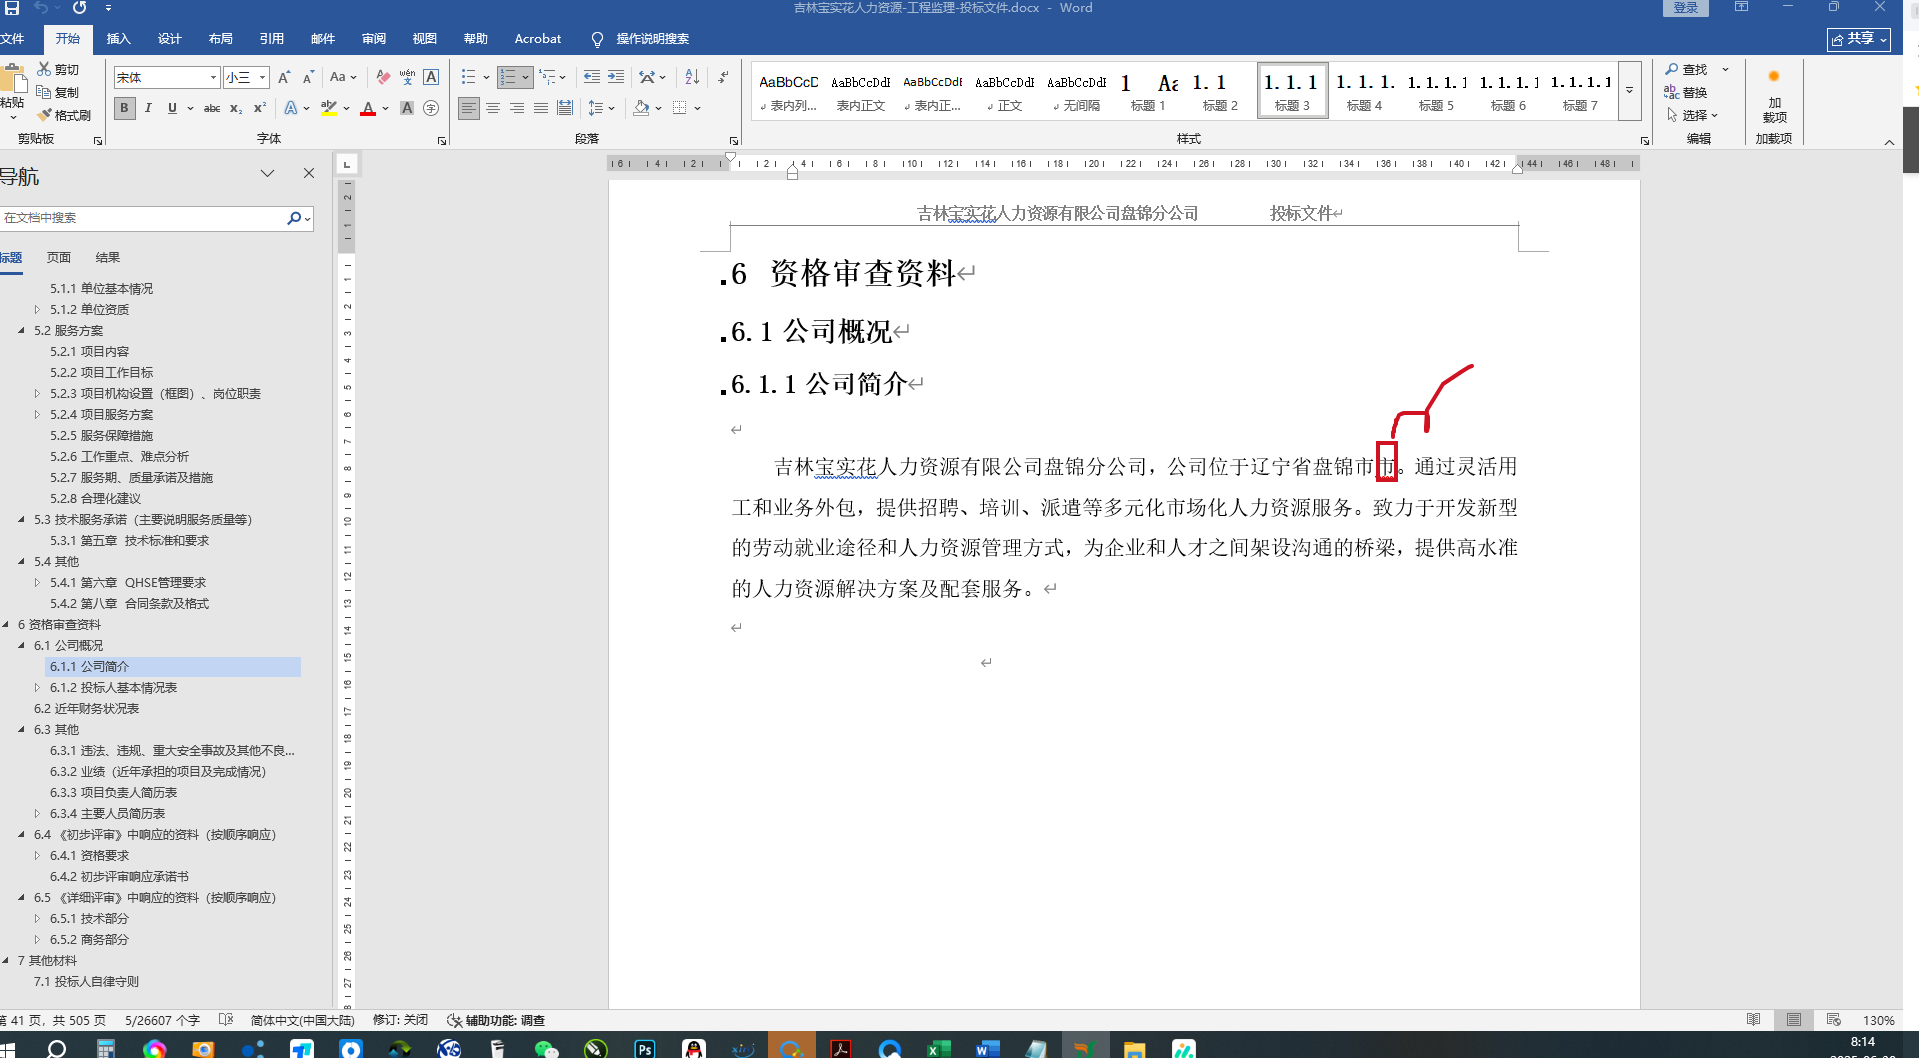Open the text effects icon

coord(291,108)
